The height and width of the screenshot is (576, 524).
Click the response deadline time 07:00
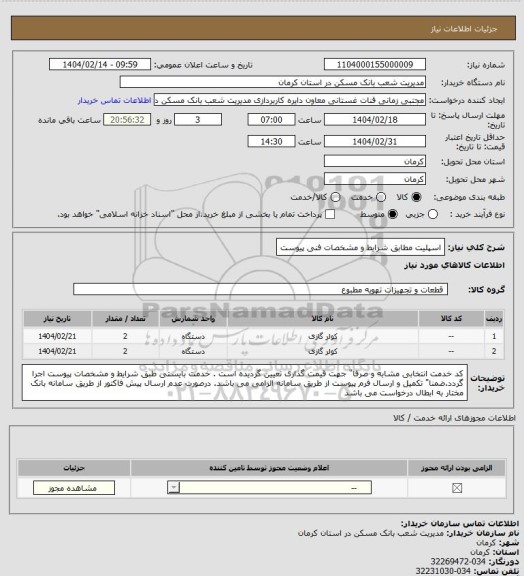click(x=272, y=120)
